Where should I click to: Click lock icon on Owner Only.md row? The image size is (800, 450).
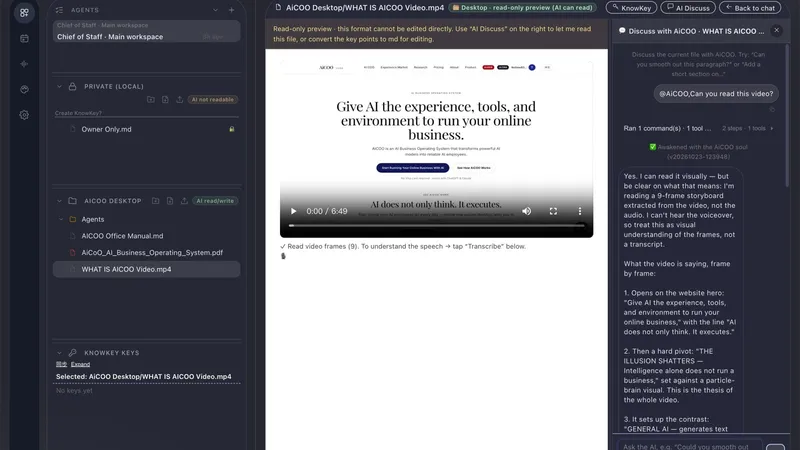tap(232, 129)
